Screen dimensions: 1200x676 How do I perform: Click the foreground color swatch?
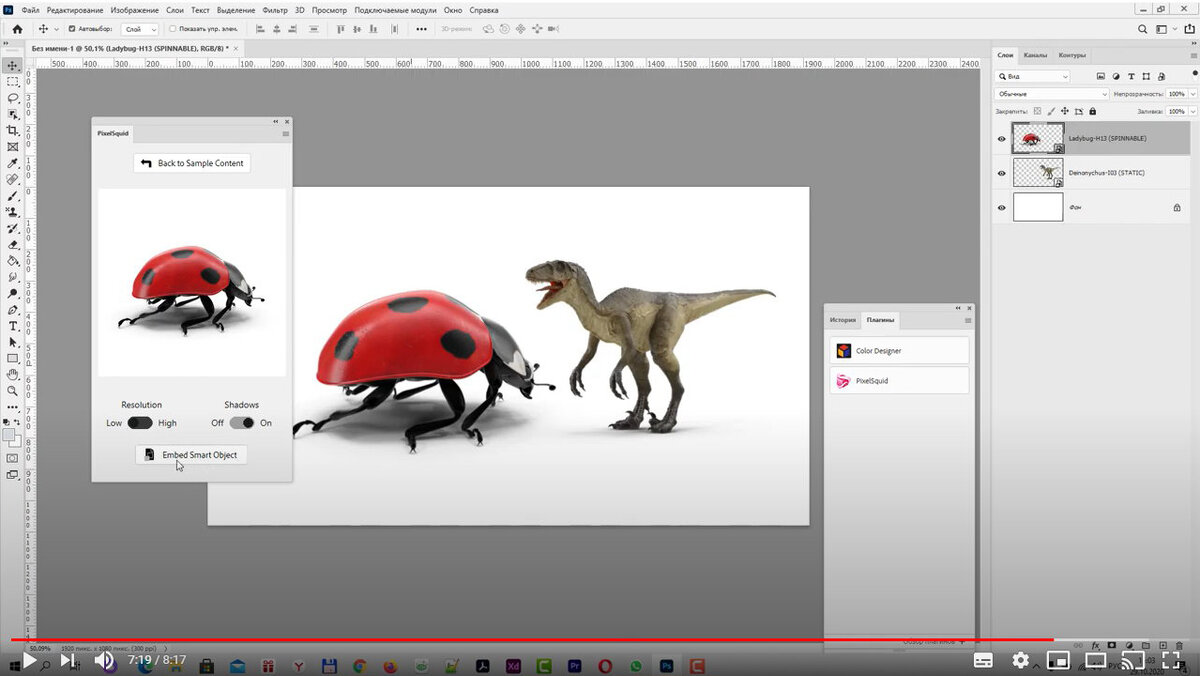click(10, 435)
